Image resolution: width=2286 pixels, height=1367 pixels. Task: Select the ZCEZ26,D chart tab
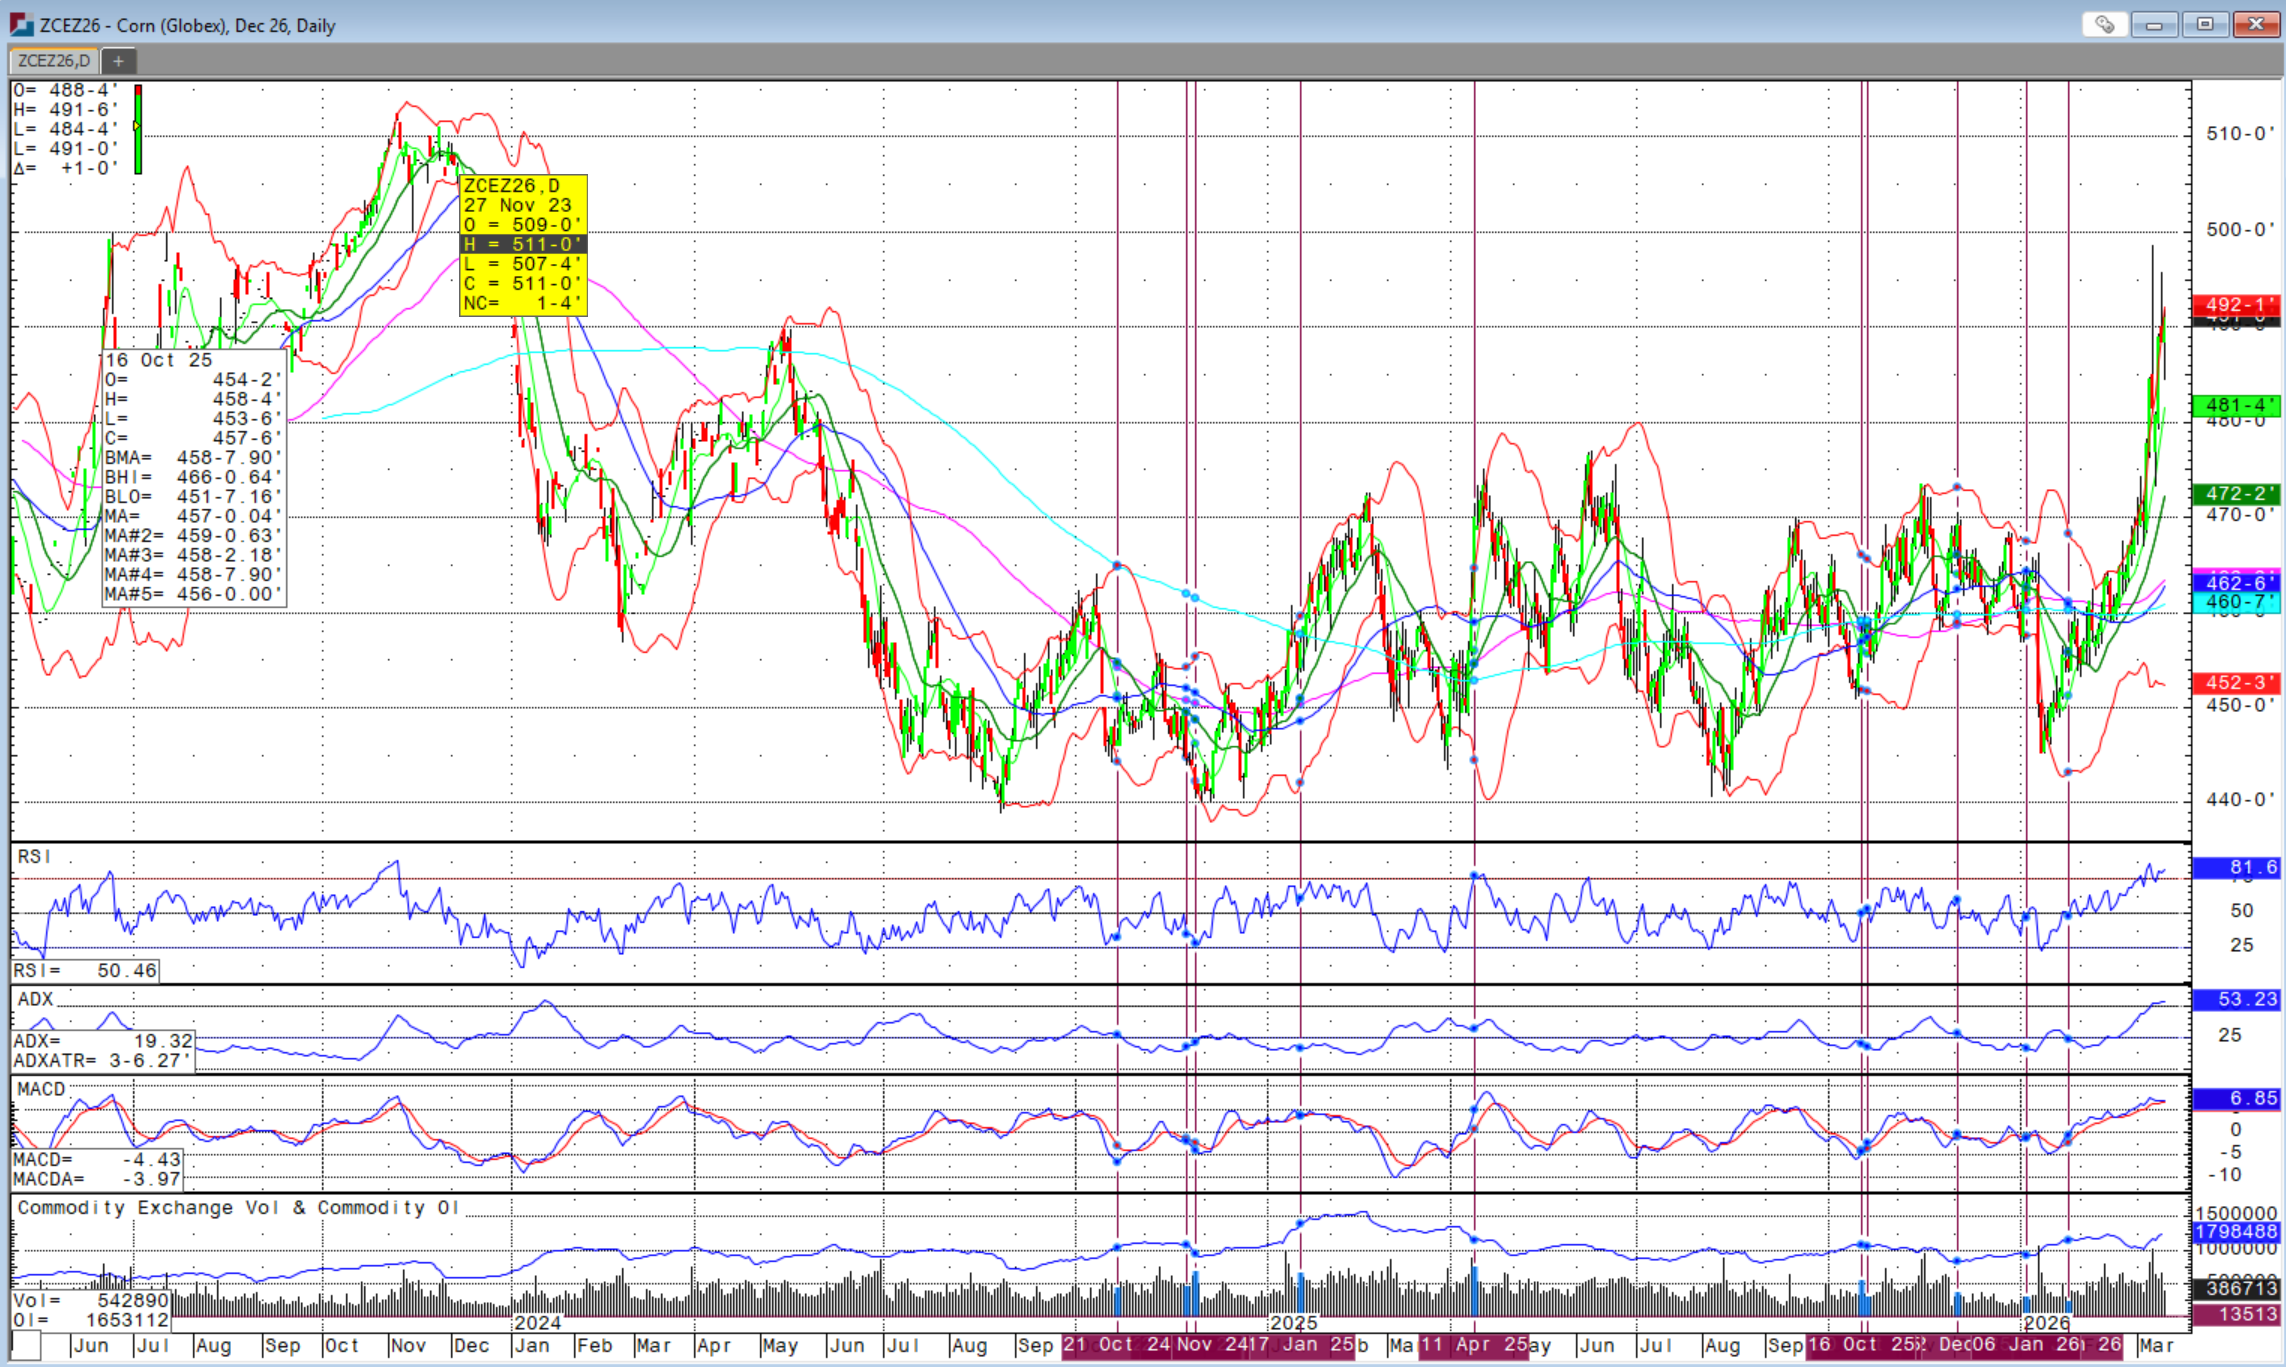coord(54,61)
